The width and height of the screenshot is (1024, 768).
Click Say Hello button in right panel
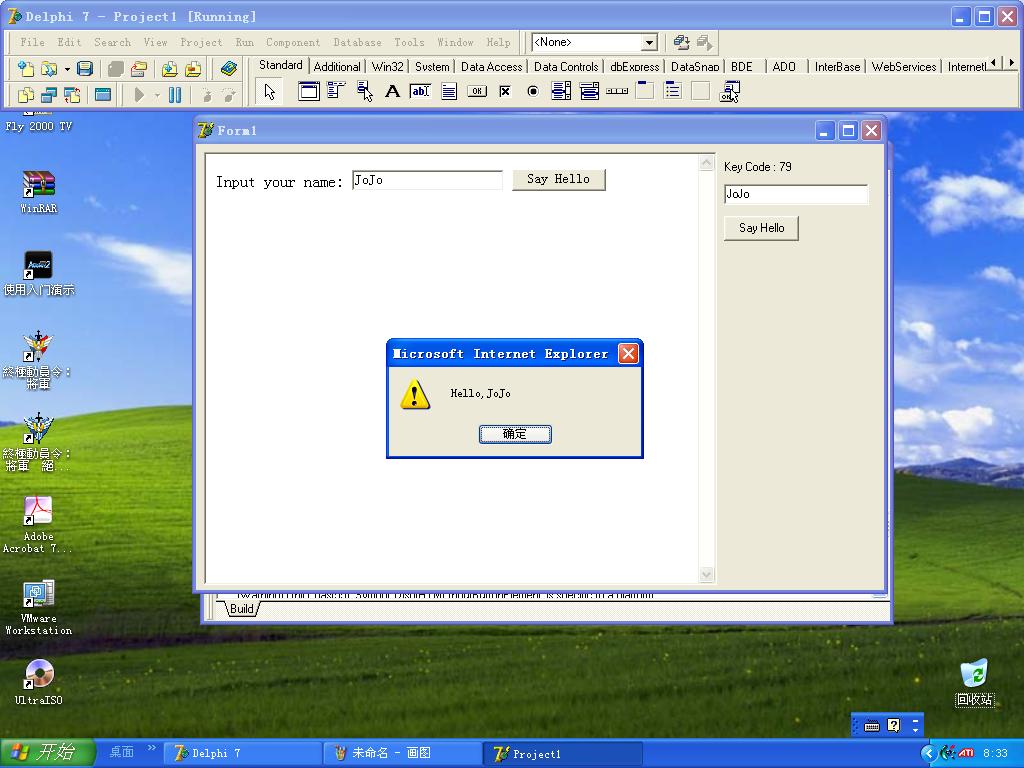[761, 229]
